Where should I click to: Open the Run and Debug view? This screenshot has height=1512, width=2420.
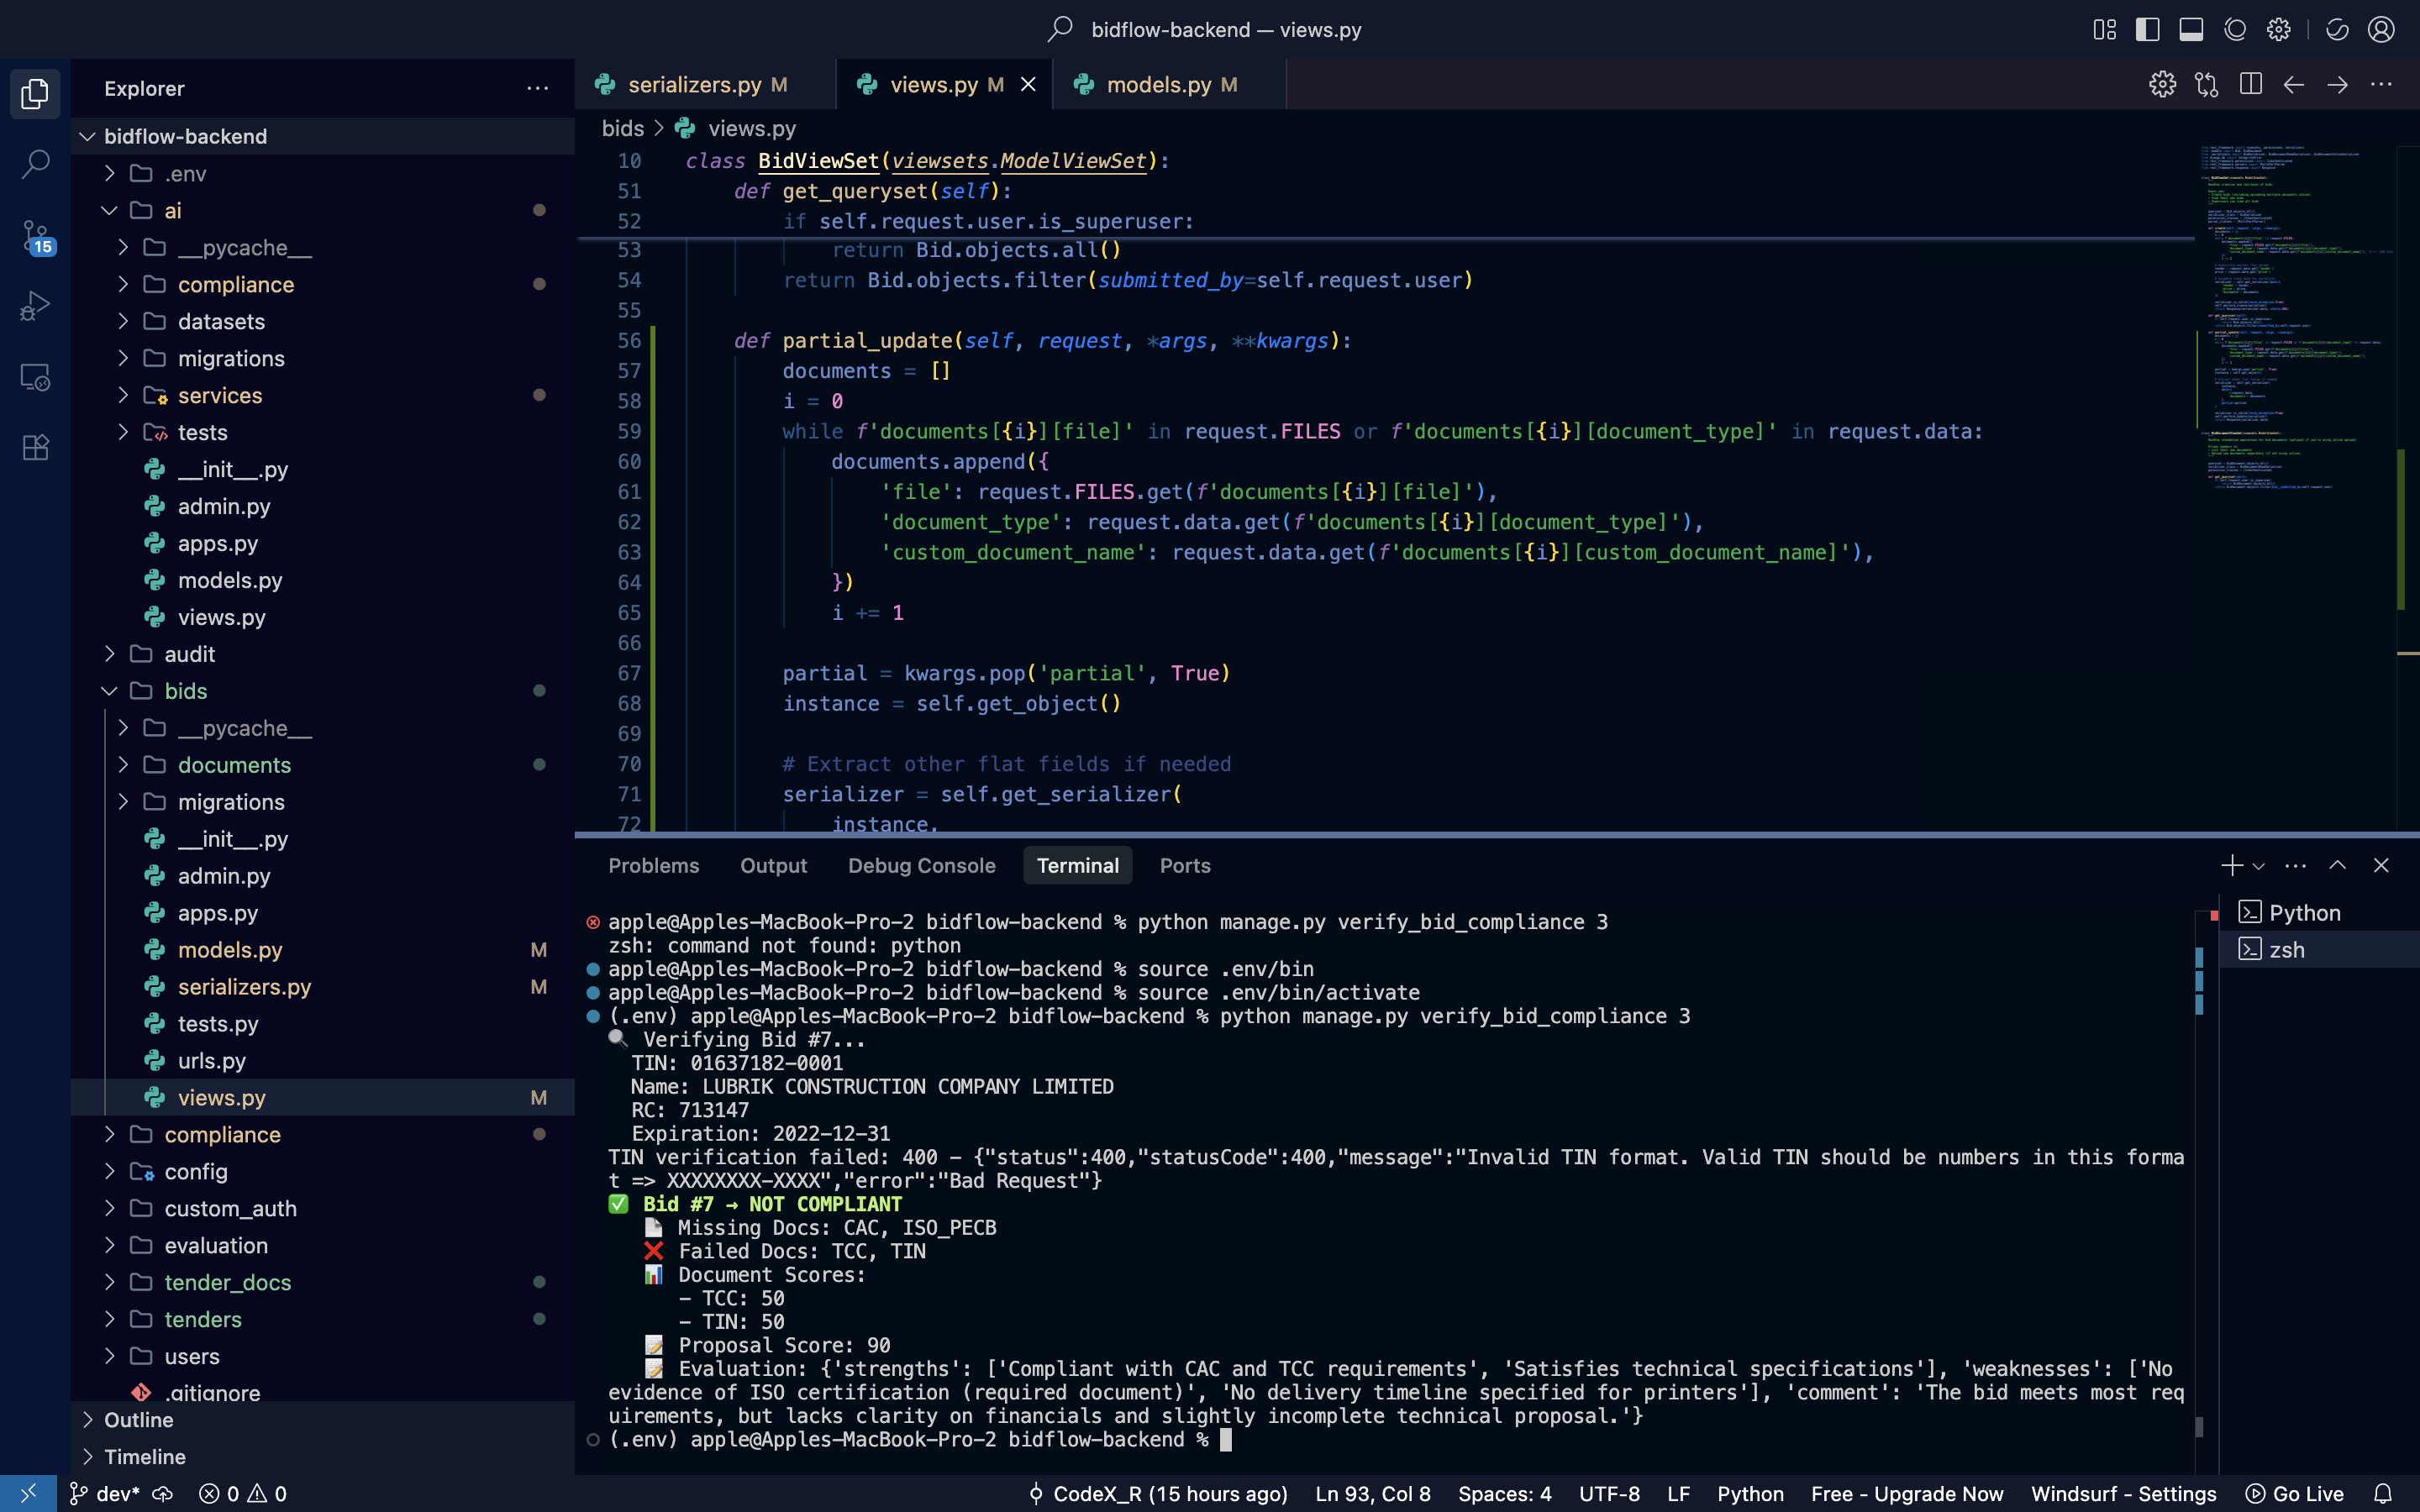coord(35,306)
